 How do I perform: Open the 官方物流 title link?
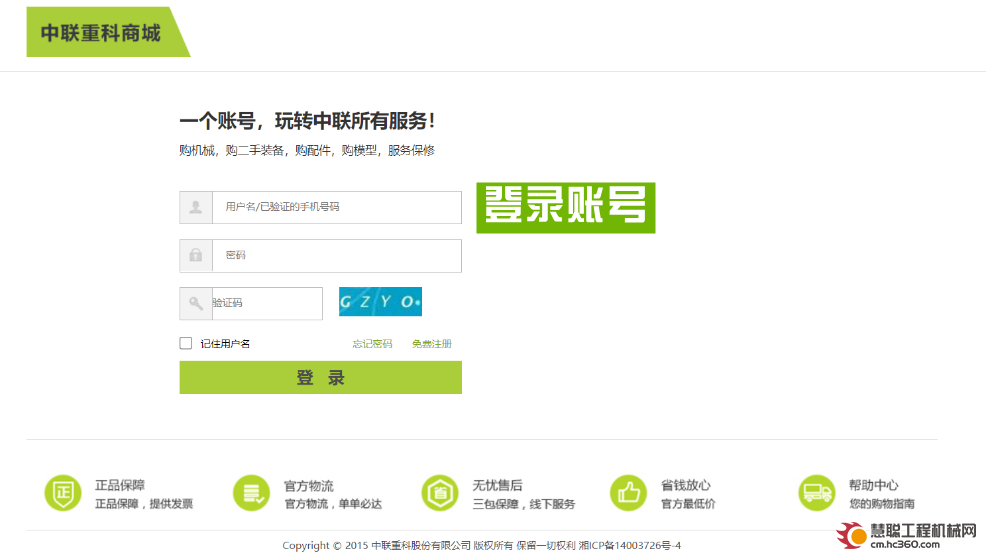pyautogui.click(x=309, y=485)
